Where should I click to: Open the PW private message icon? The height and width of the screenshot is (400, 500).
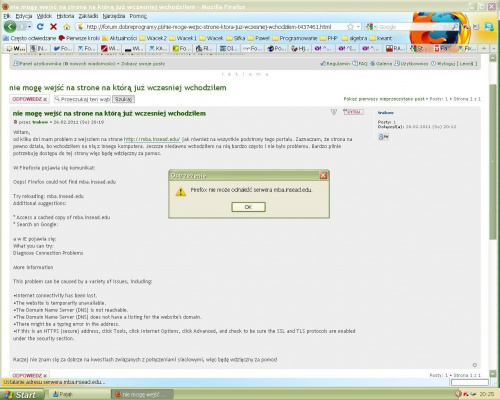(383, 136)
